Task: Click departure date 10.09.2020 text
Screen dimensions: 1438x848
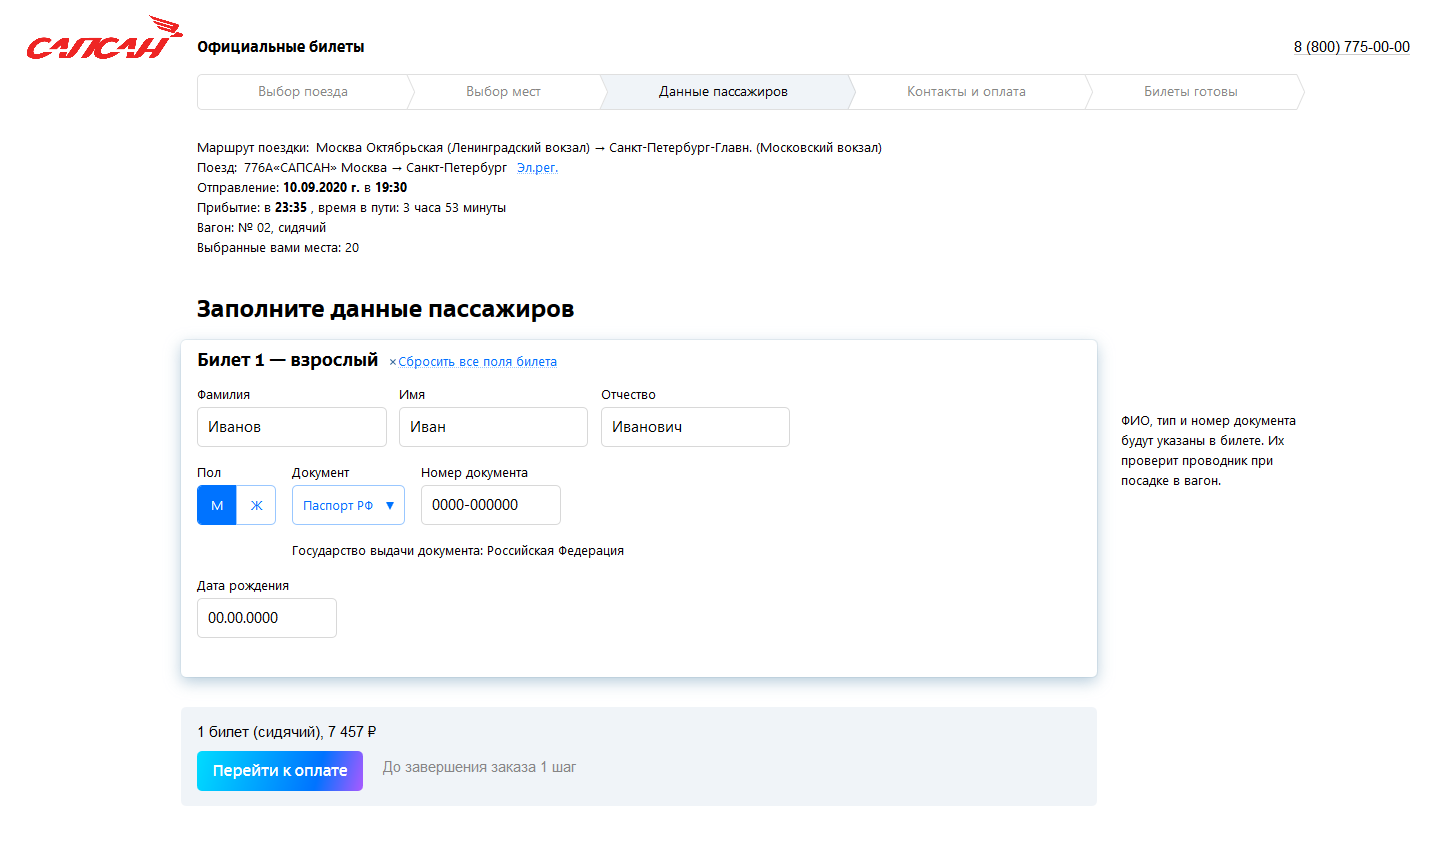Action: 321,188
